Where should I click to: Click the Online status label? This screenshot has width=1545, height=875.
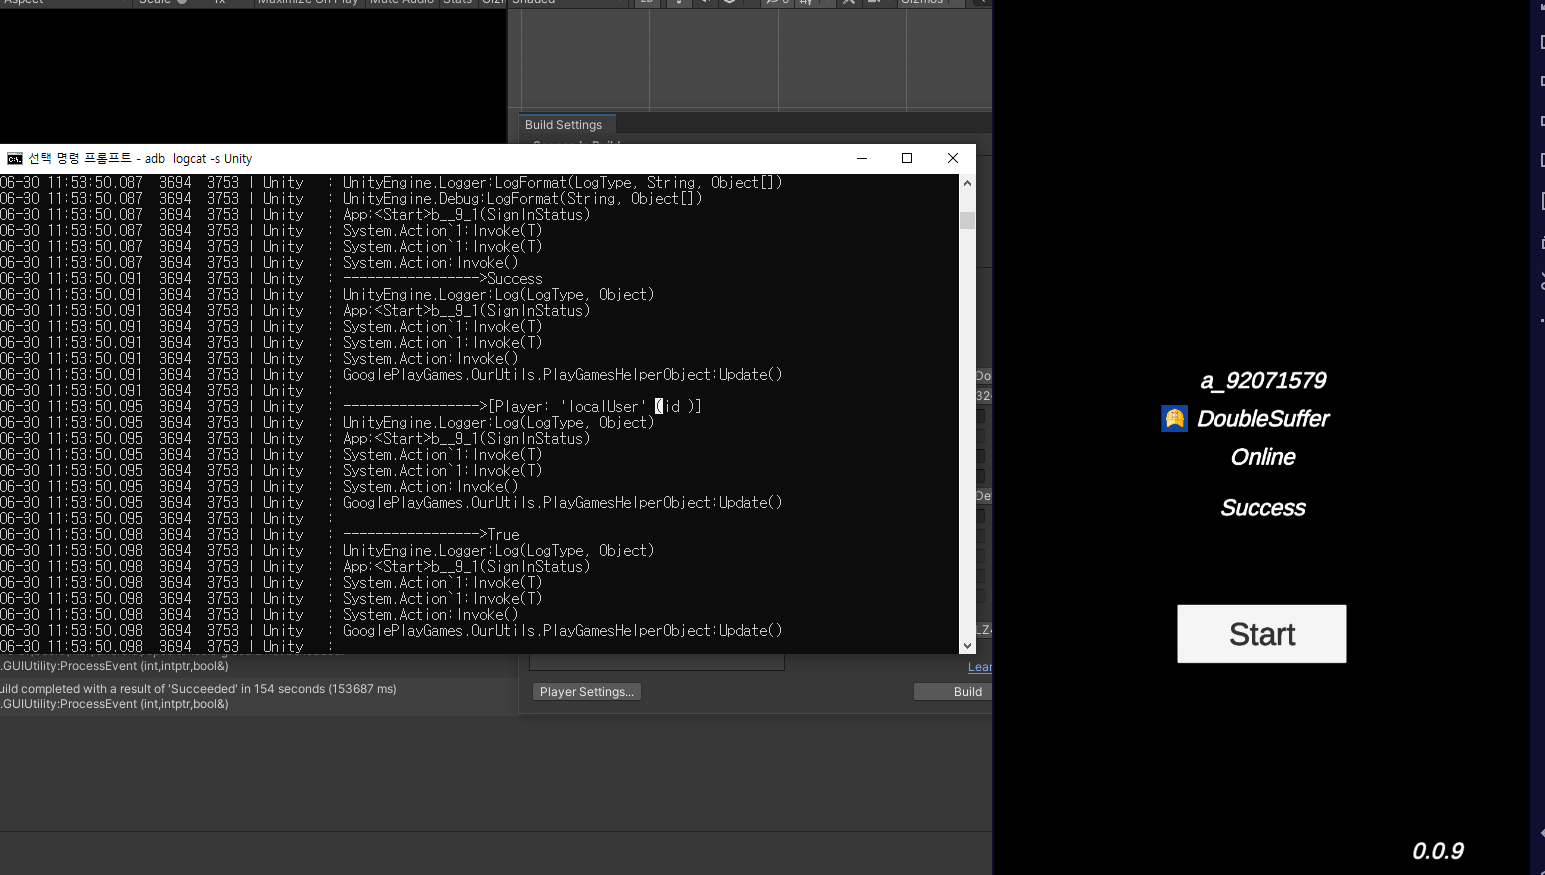(1263, 457)
